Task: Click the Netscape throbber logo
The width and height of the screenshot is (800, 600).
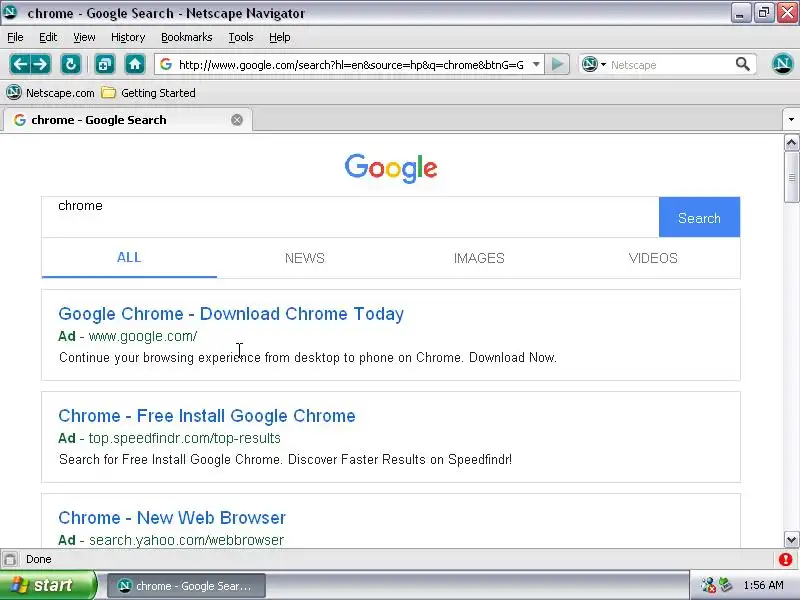Action: [782, 64]
